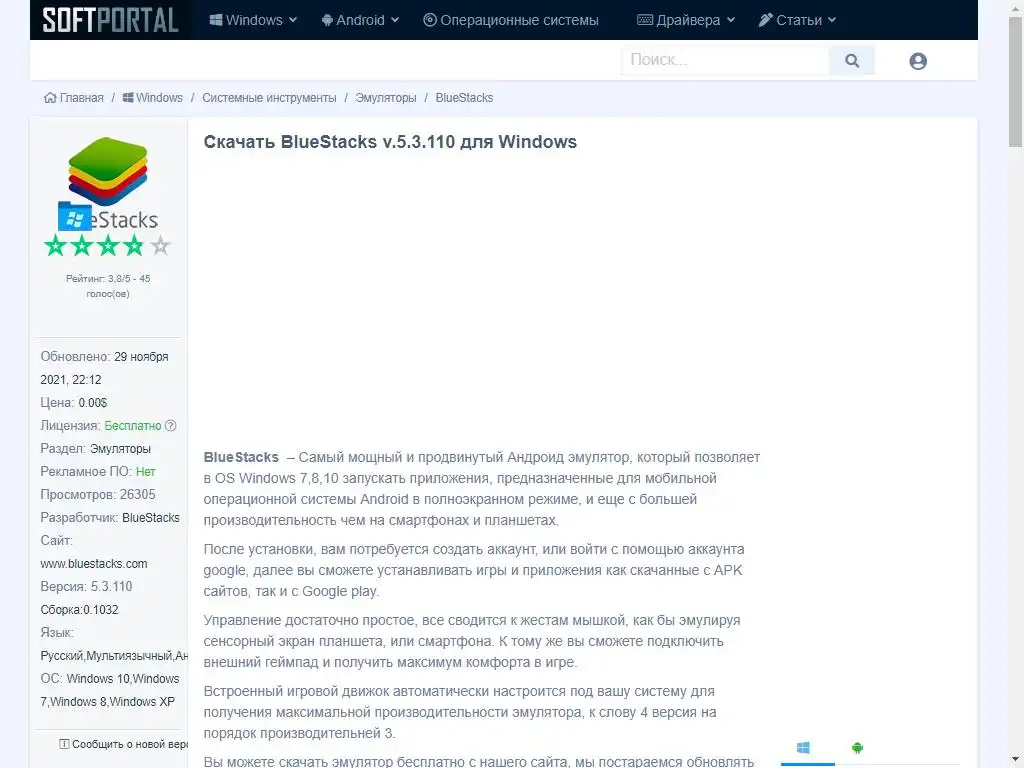This screenshot has width=1024, height=768.
Task: Rate with the third star
Action: tap(108, 246)
